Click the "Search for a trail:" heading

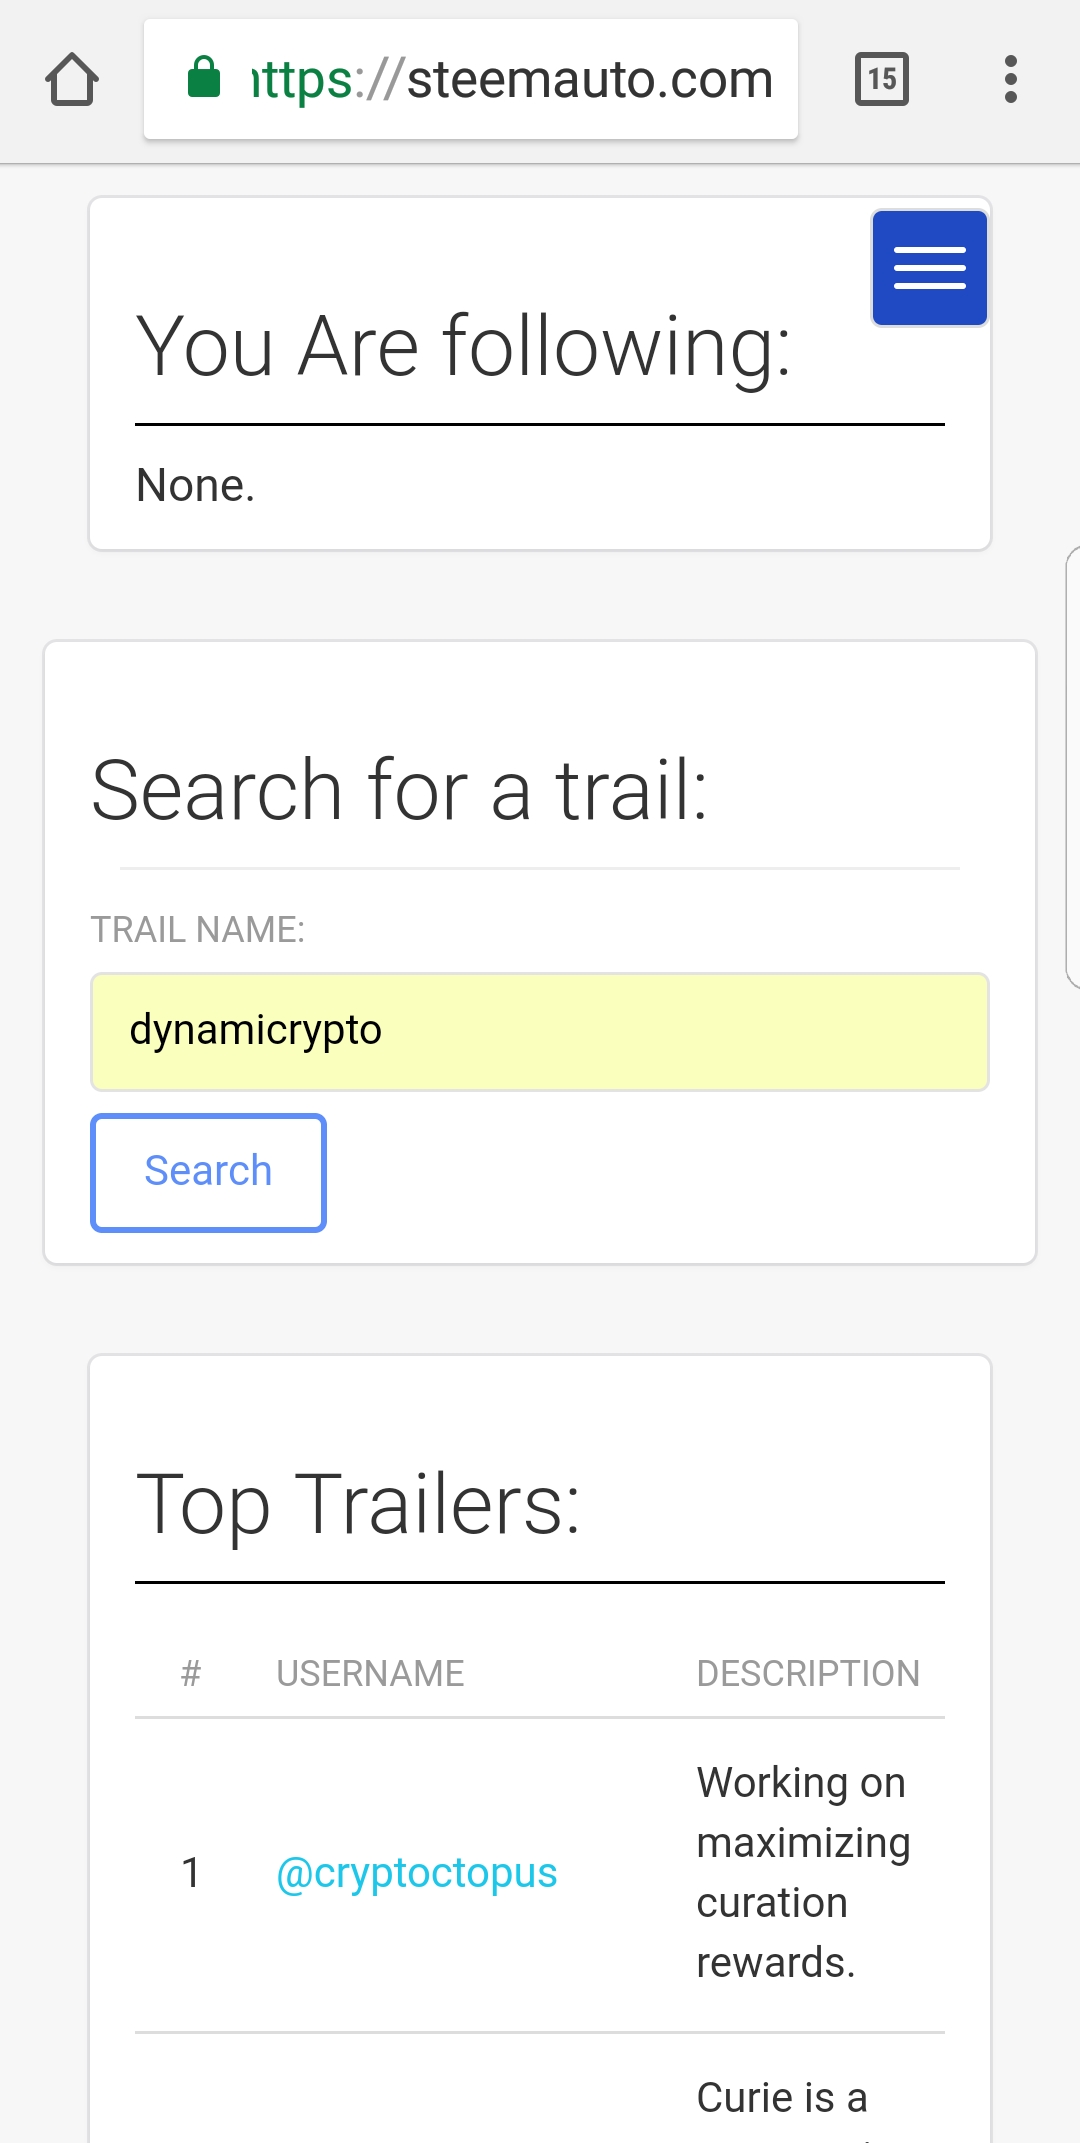400,790
